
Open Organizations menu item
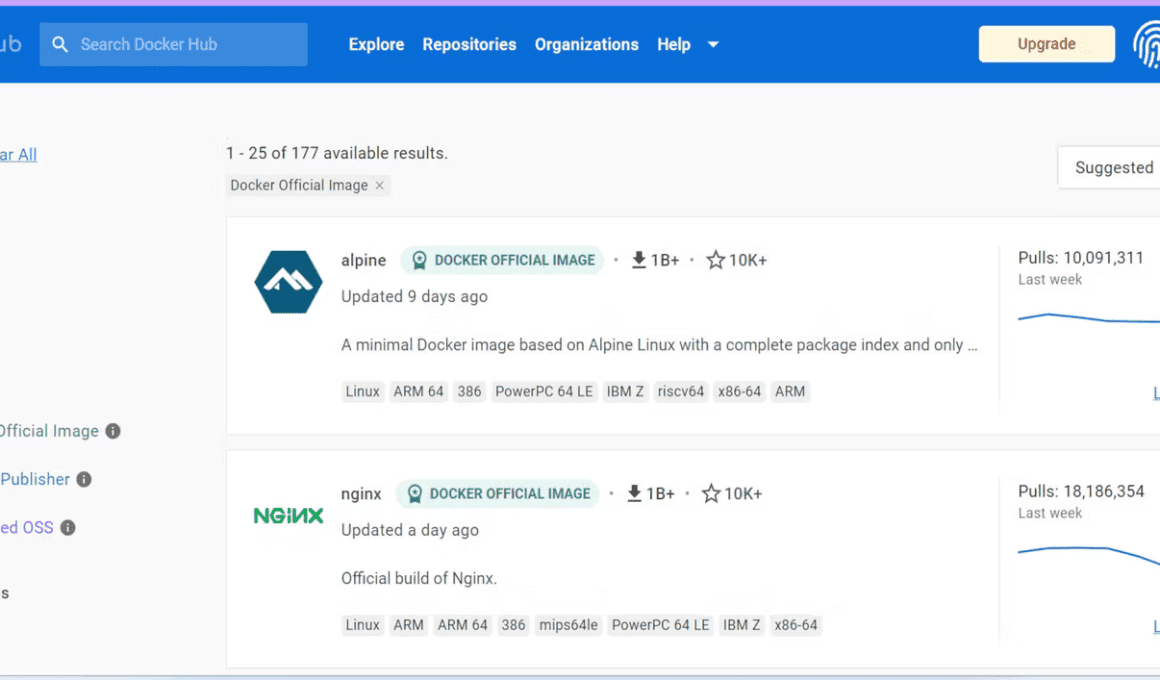pyautogui.click(x=586, y=44)
